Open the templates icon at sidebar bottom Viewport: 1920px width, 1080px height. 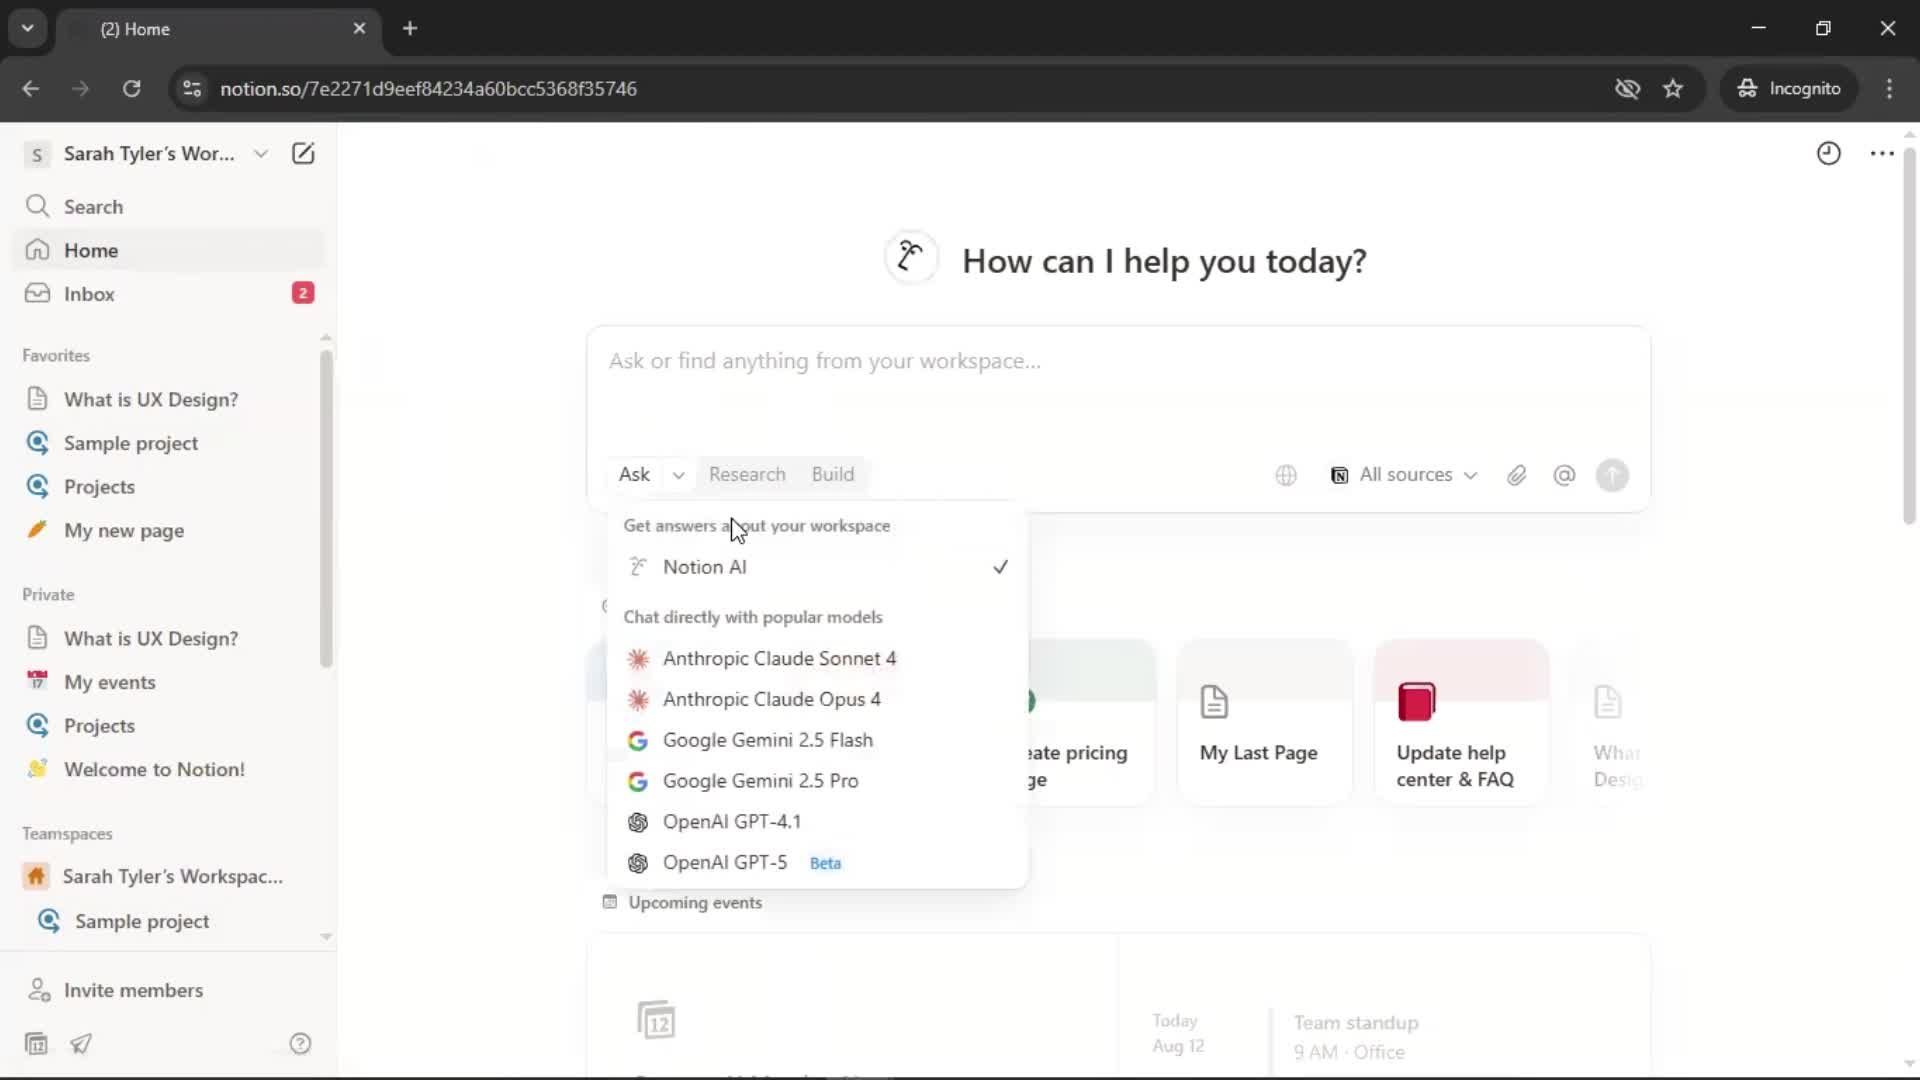(36, 1044)
